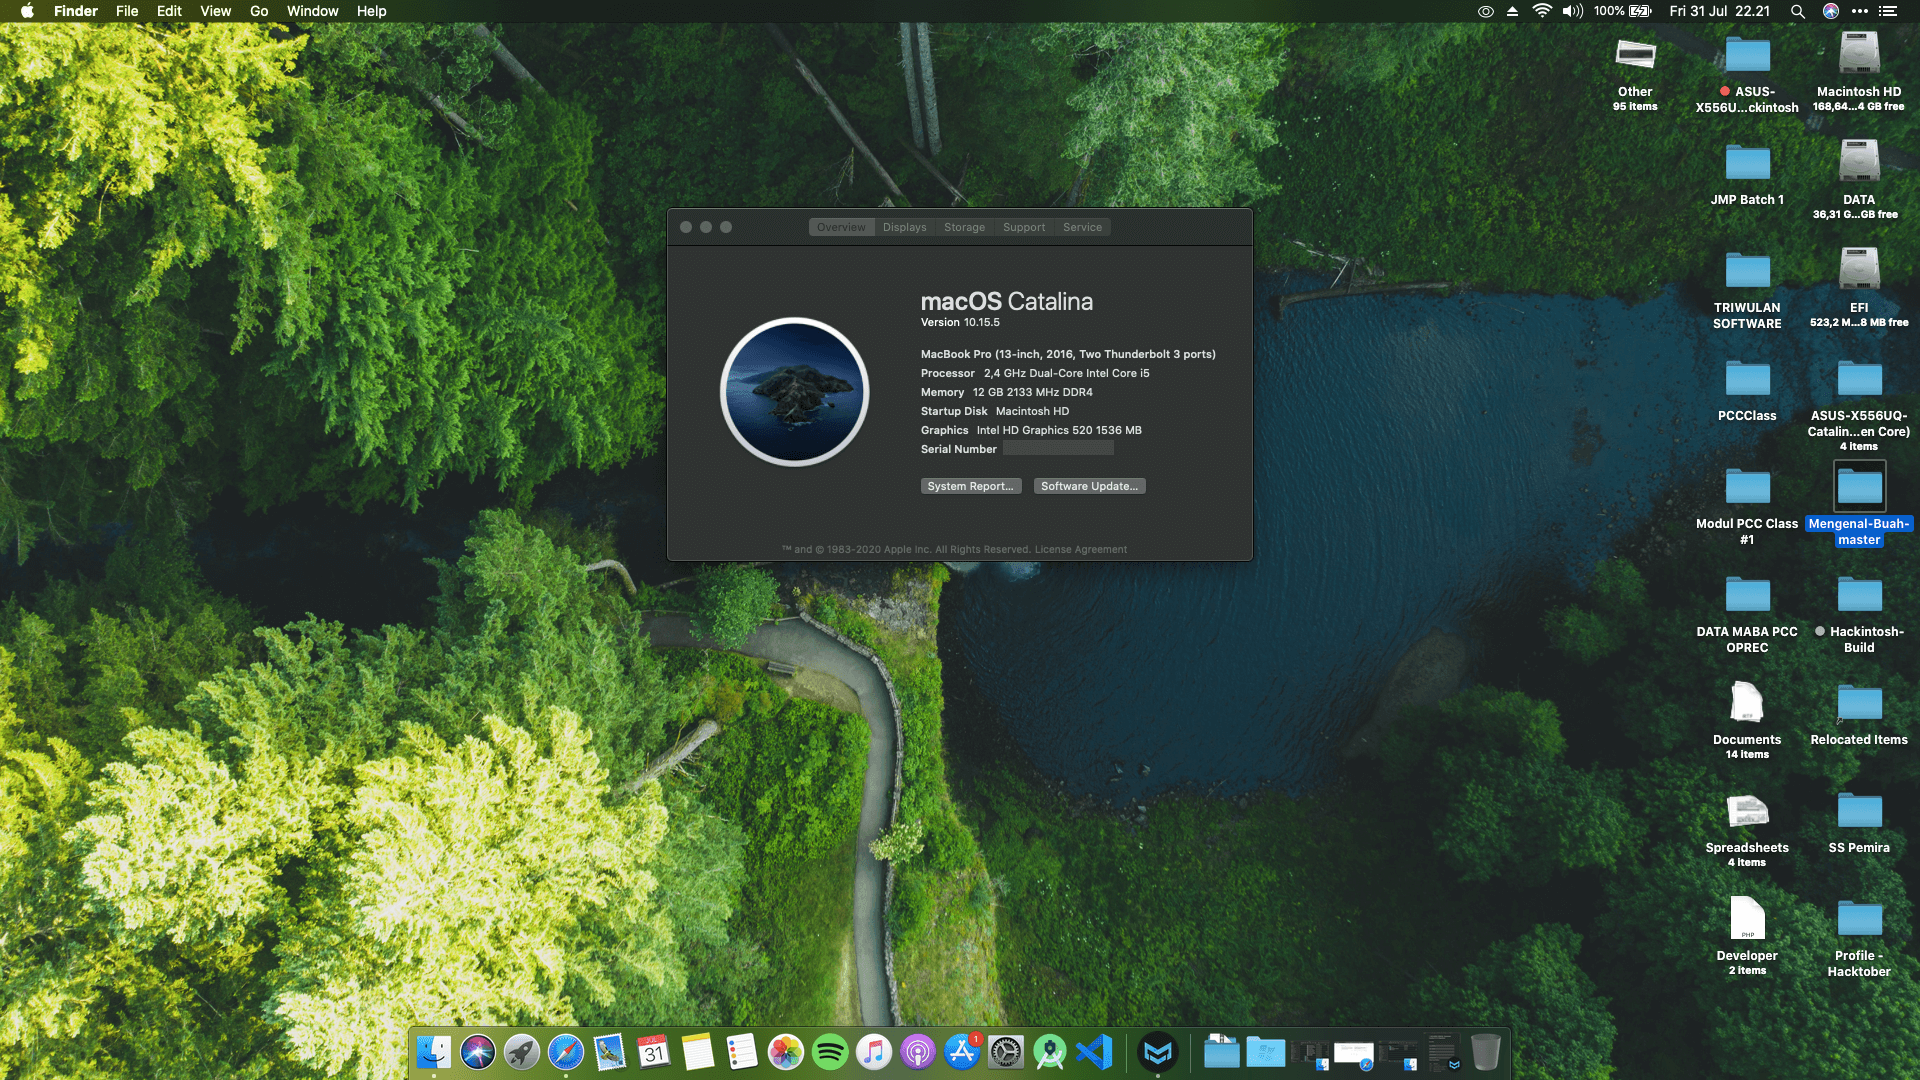This screenshot has height=1080, width=1920.
Task: Click the Wi-Fi status menu icon
Action: pyautogui.click(x=1541, y=11)
